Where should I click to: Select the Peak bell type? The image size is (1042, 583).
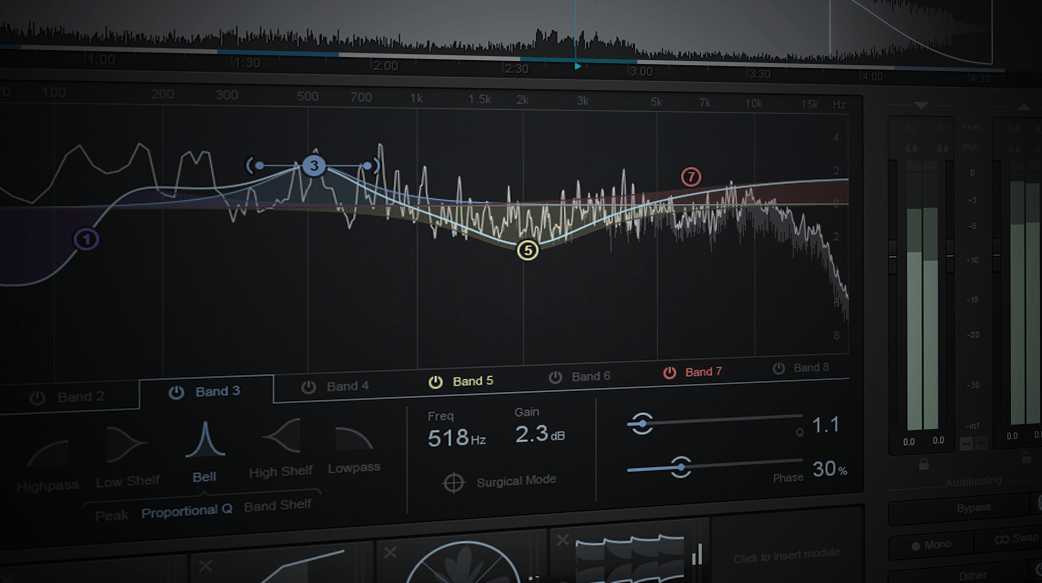(x=112, y=516)
